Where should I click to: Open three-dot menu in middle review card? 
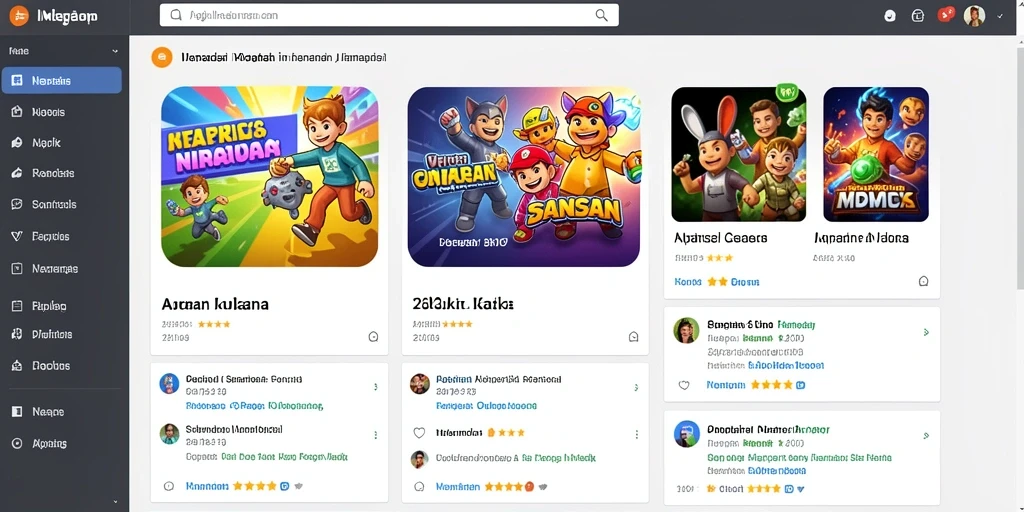pos(636,434)
